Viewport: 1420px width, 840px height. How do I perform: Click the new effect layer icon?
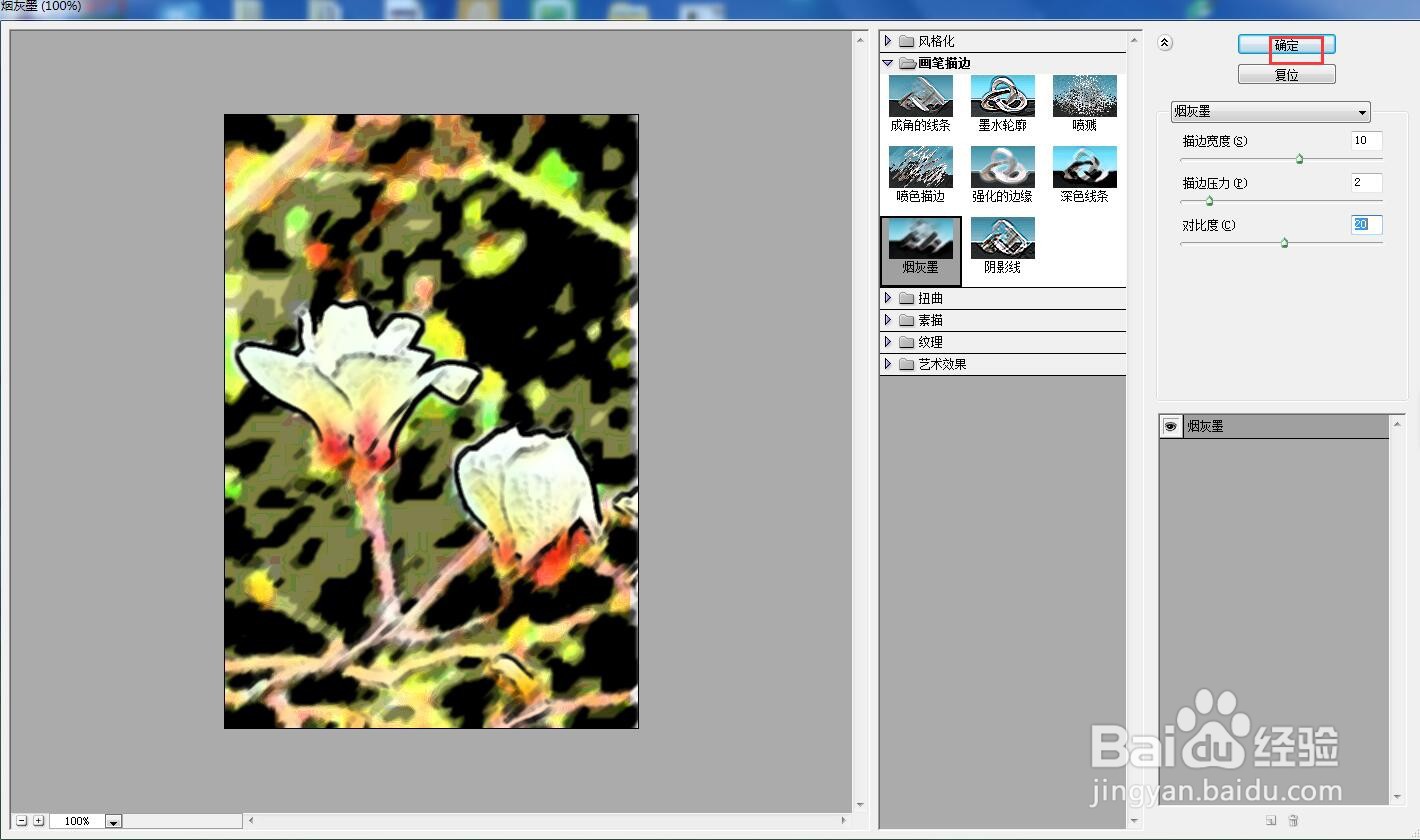point(1271,821)
